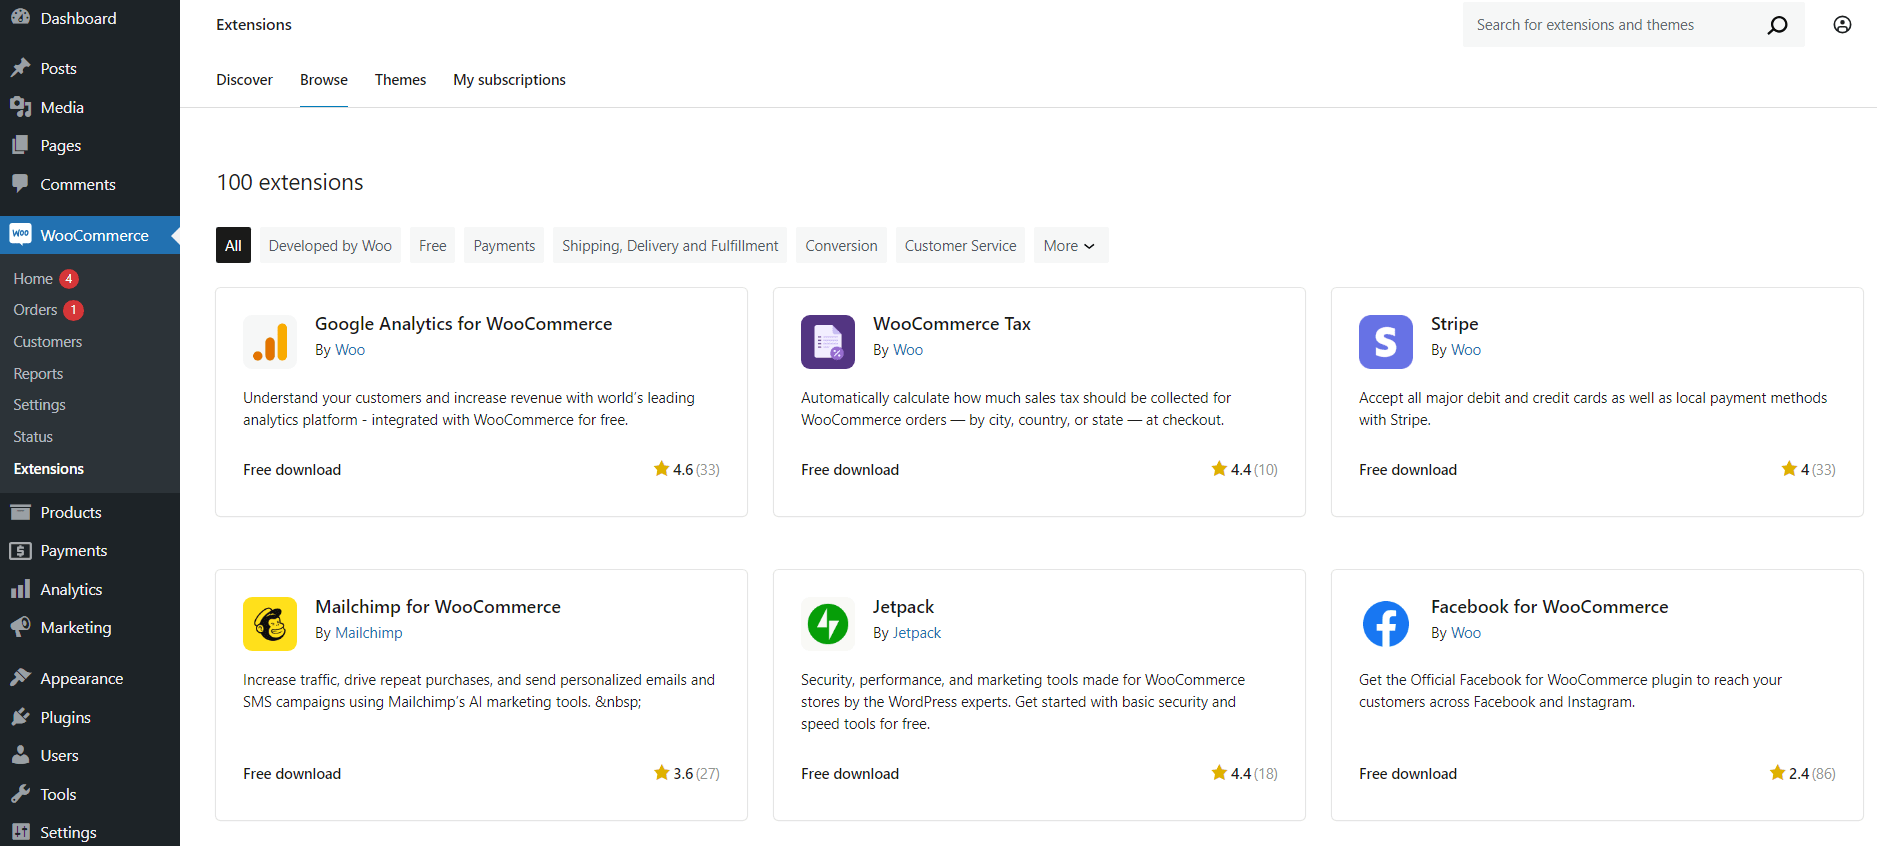1877x846 pixels.
Task: Click the search magnifier icon
Action: (x=1777, y=25)
